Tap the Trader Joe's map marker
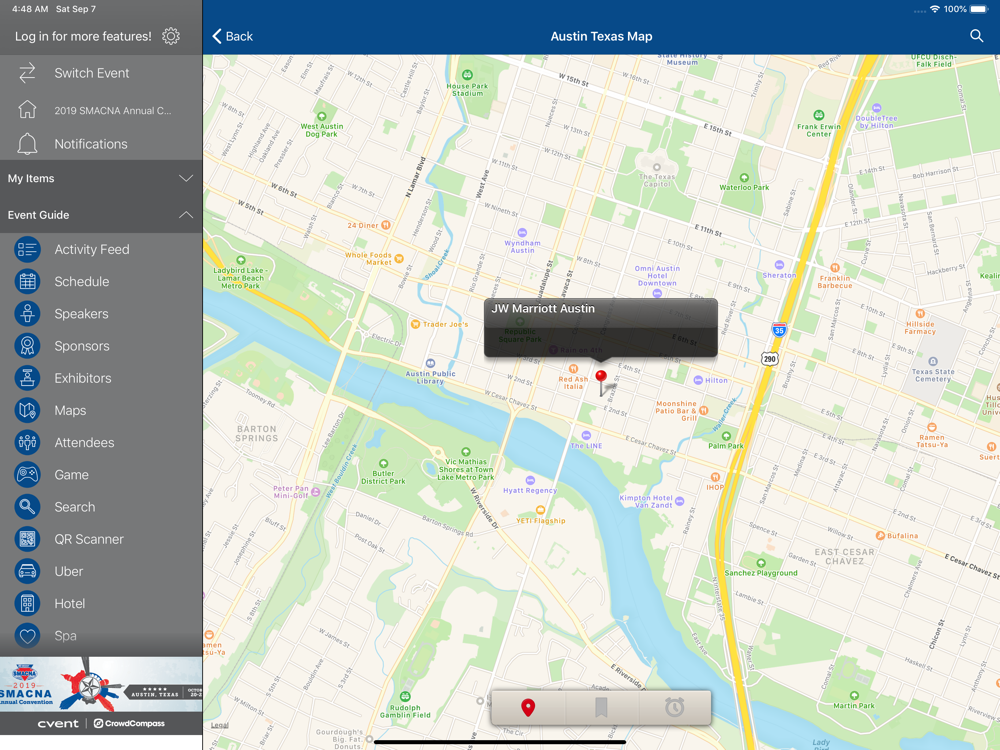Image resolution: width=1000 pixels, height=750 pixels. coord(415,324)
